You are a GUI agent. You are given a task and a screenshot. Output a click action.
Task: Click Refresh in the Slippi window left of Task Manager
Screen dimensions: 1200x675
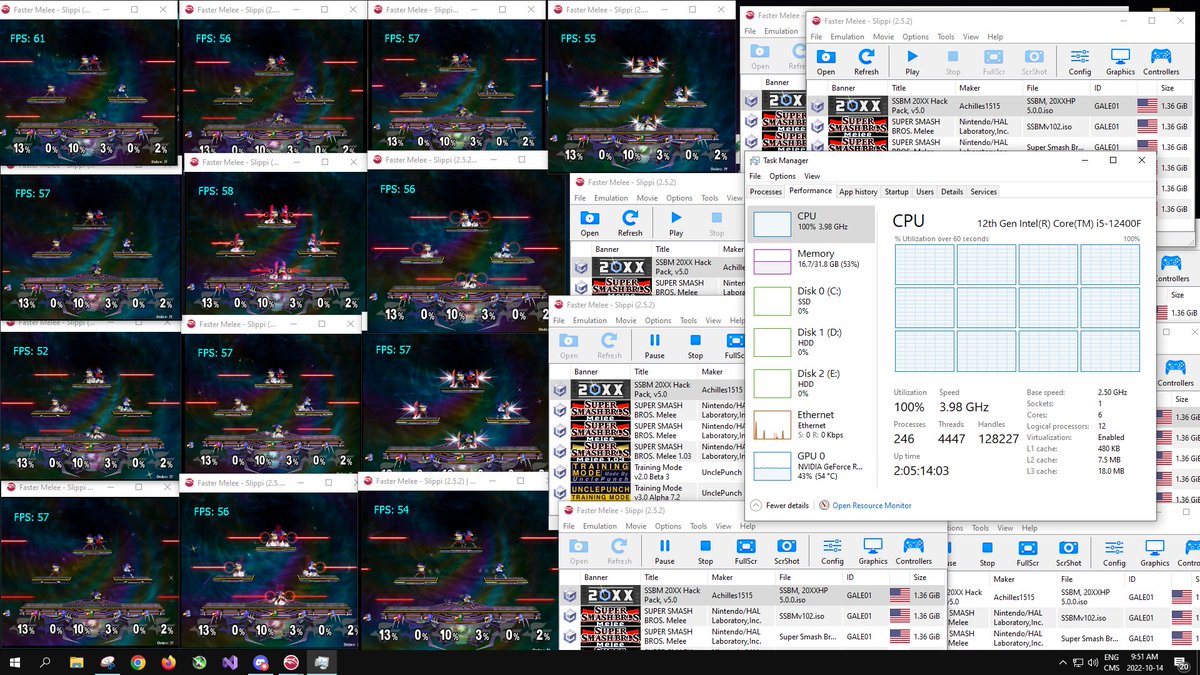click(630, 223)
